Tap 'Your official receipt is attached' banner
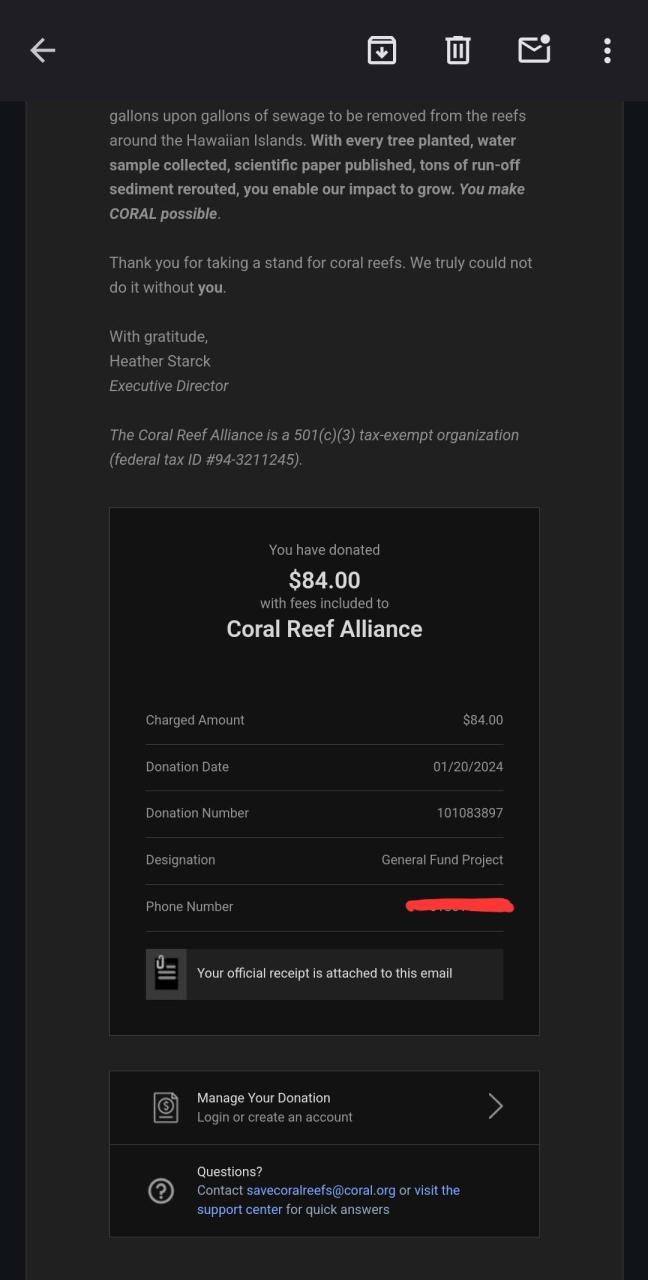 click(x=324, y=973)
